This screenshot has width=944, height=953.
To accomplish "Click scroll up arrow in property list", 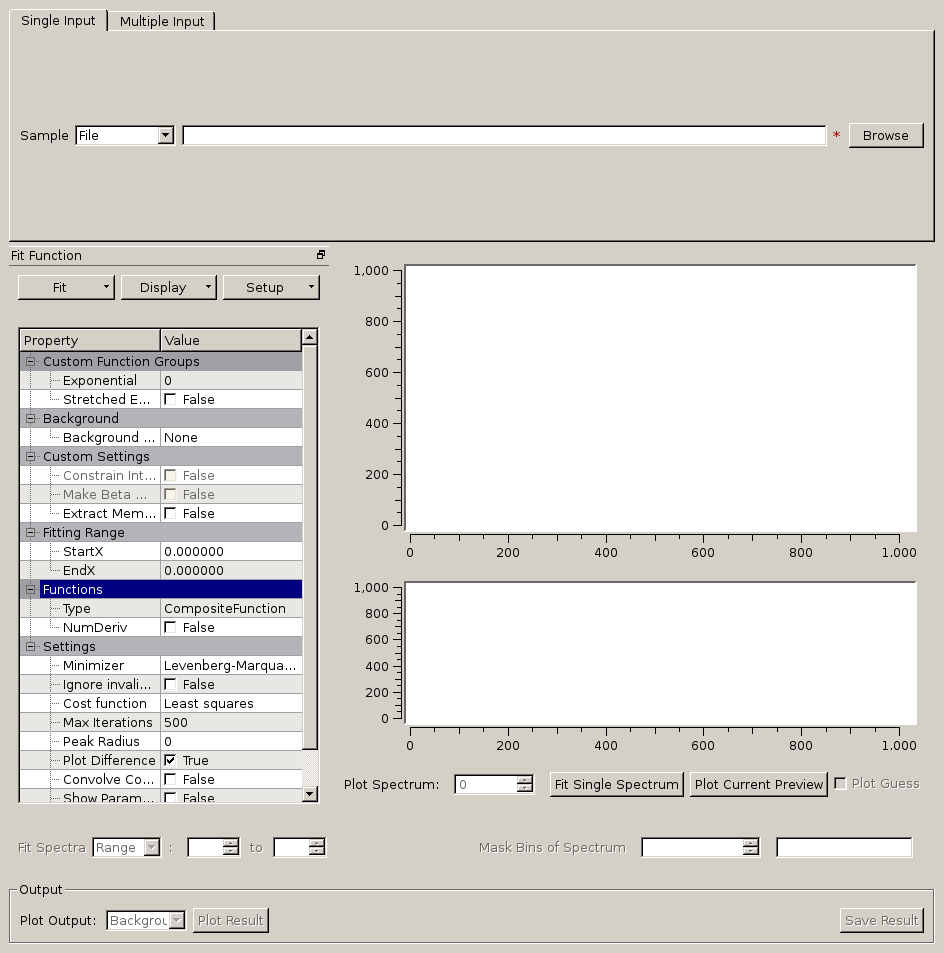I will pos(309,338).
